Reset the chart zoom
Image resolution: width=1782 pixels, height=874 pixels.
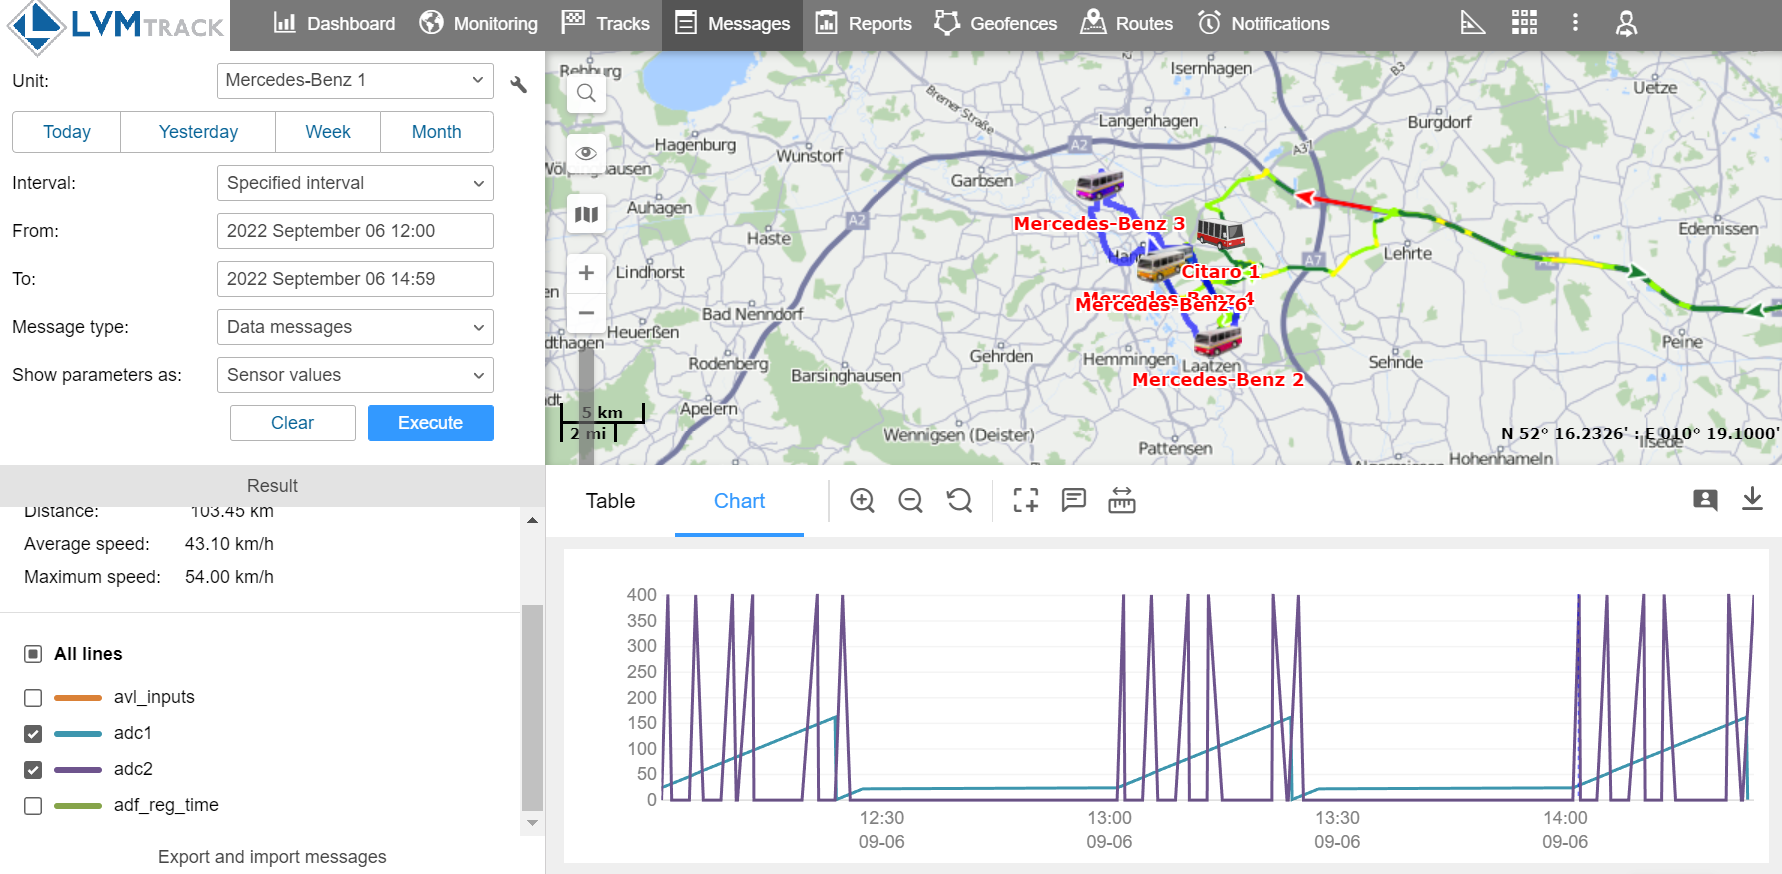[959, 500]
